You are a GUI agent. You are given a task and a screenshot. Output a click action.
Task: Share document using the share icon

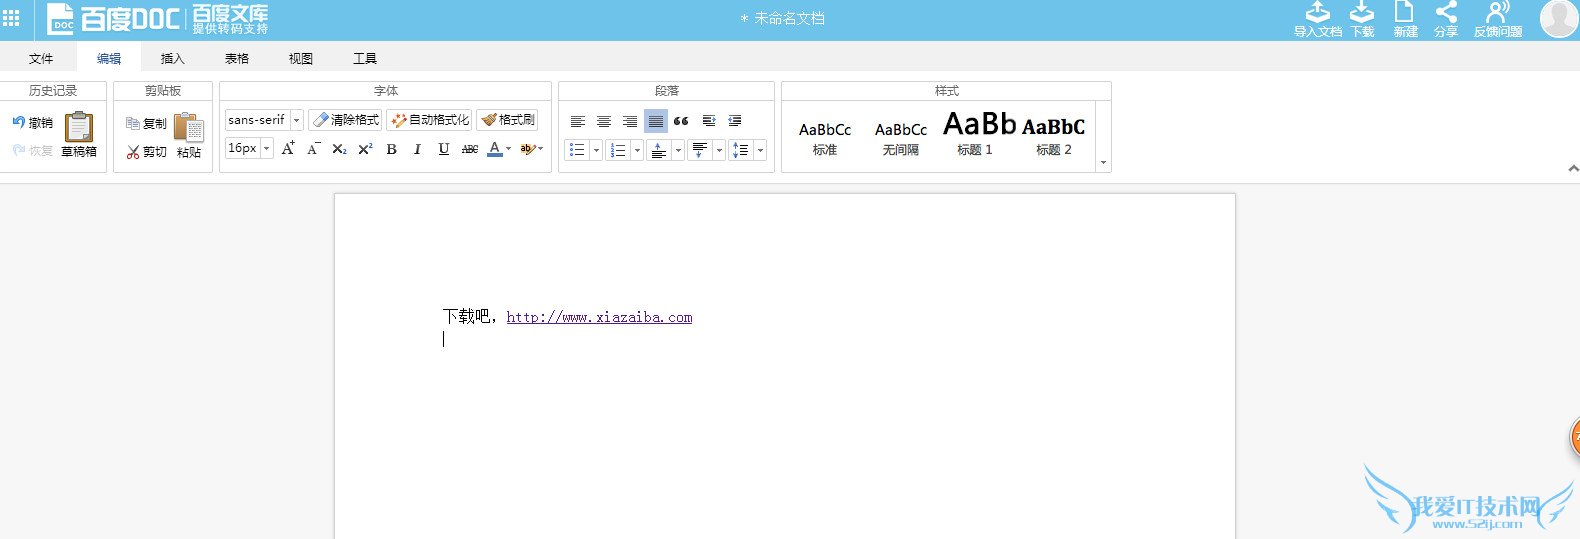(1446, 13)
